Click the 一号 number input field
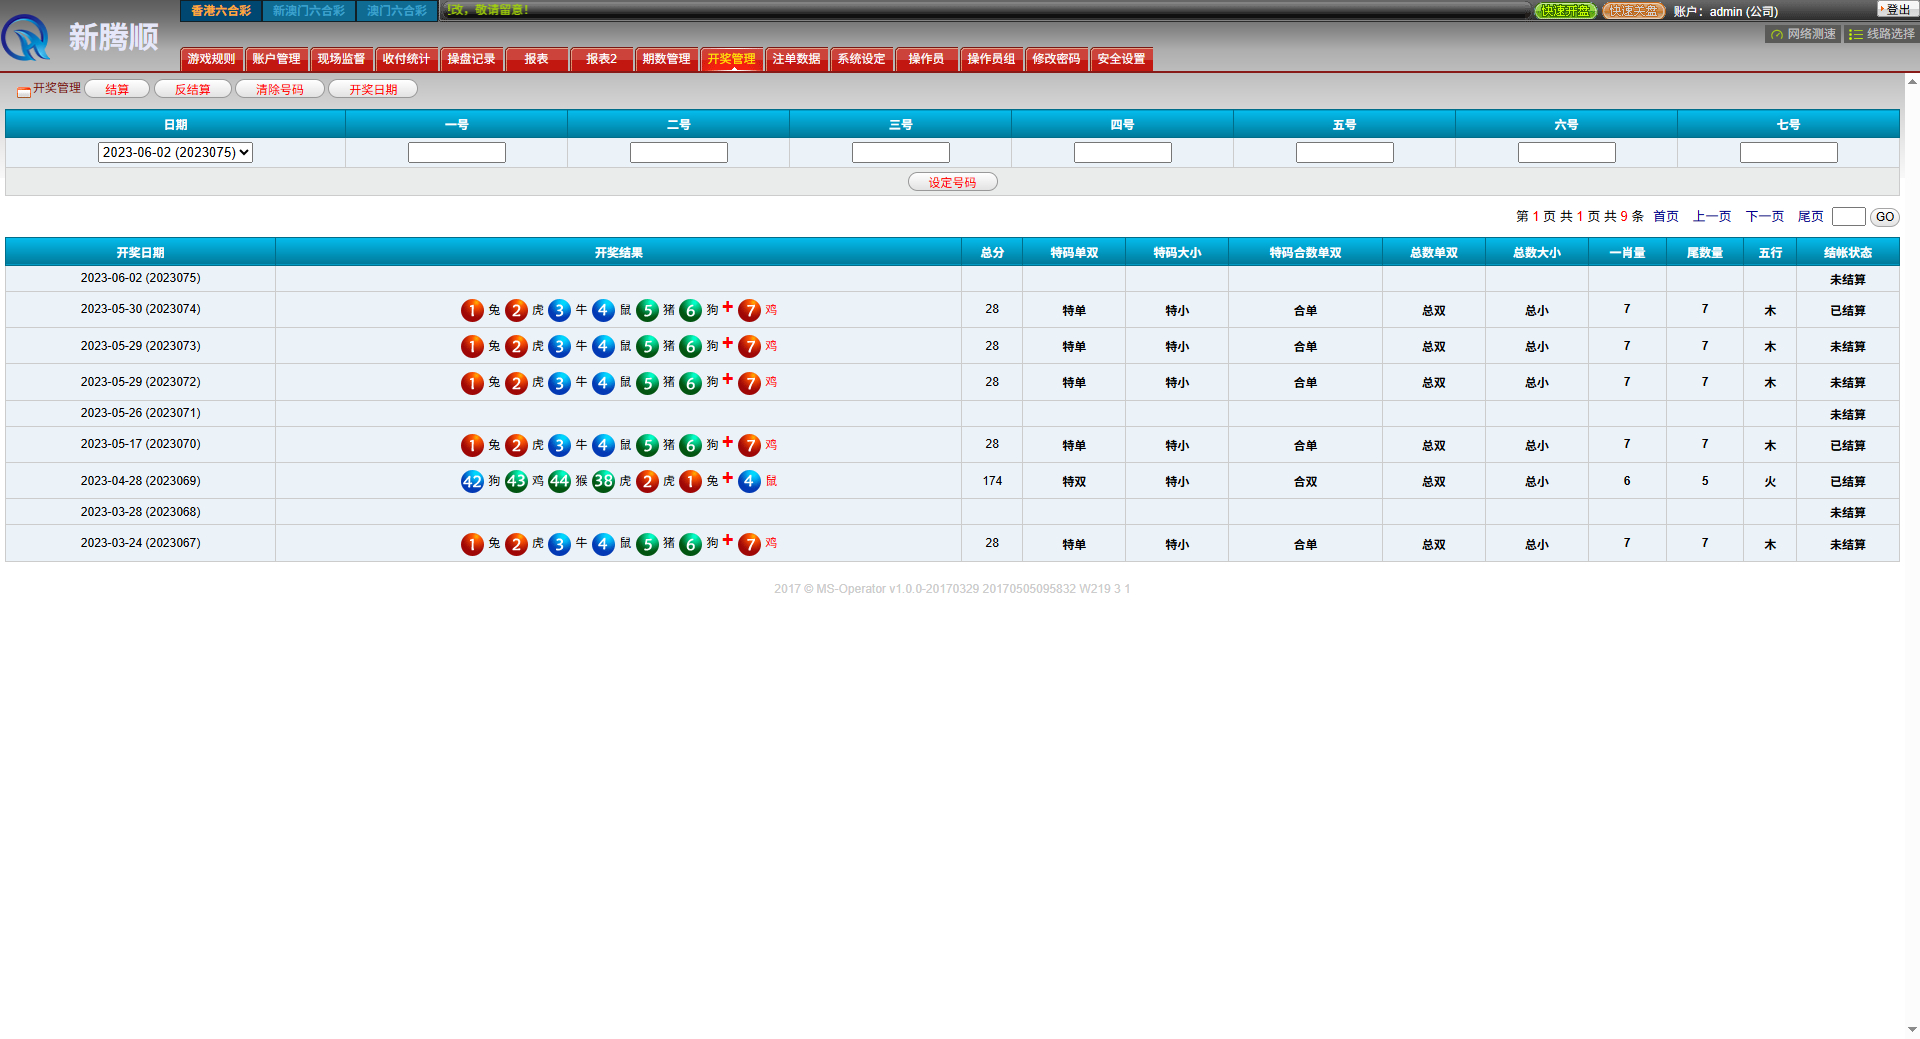1920x1039 pixels. point(457,153)
